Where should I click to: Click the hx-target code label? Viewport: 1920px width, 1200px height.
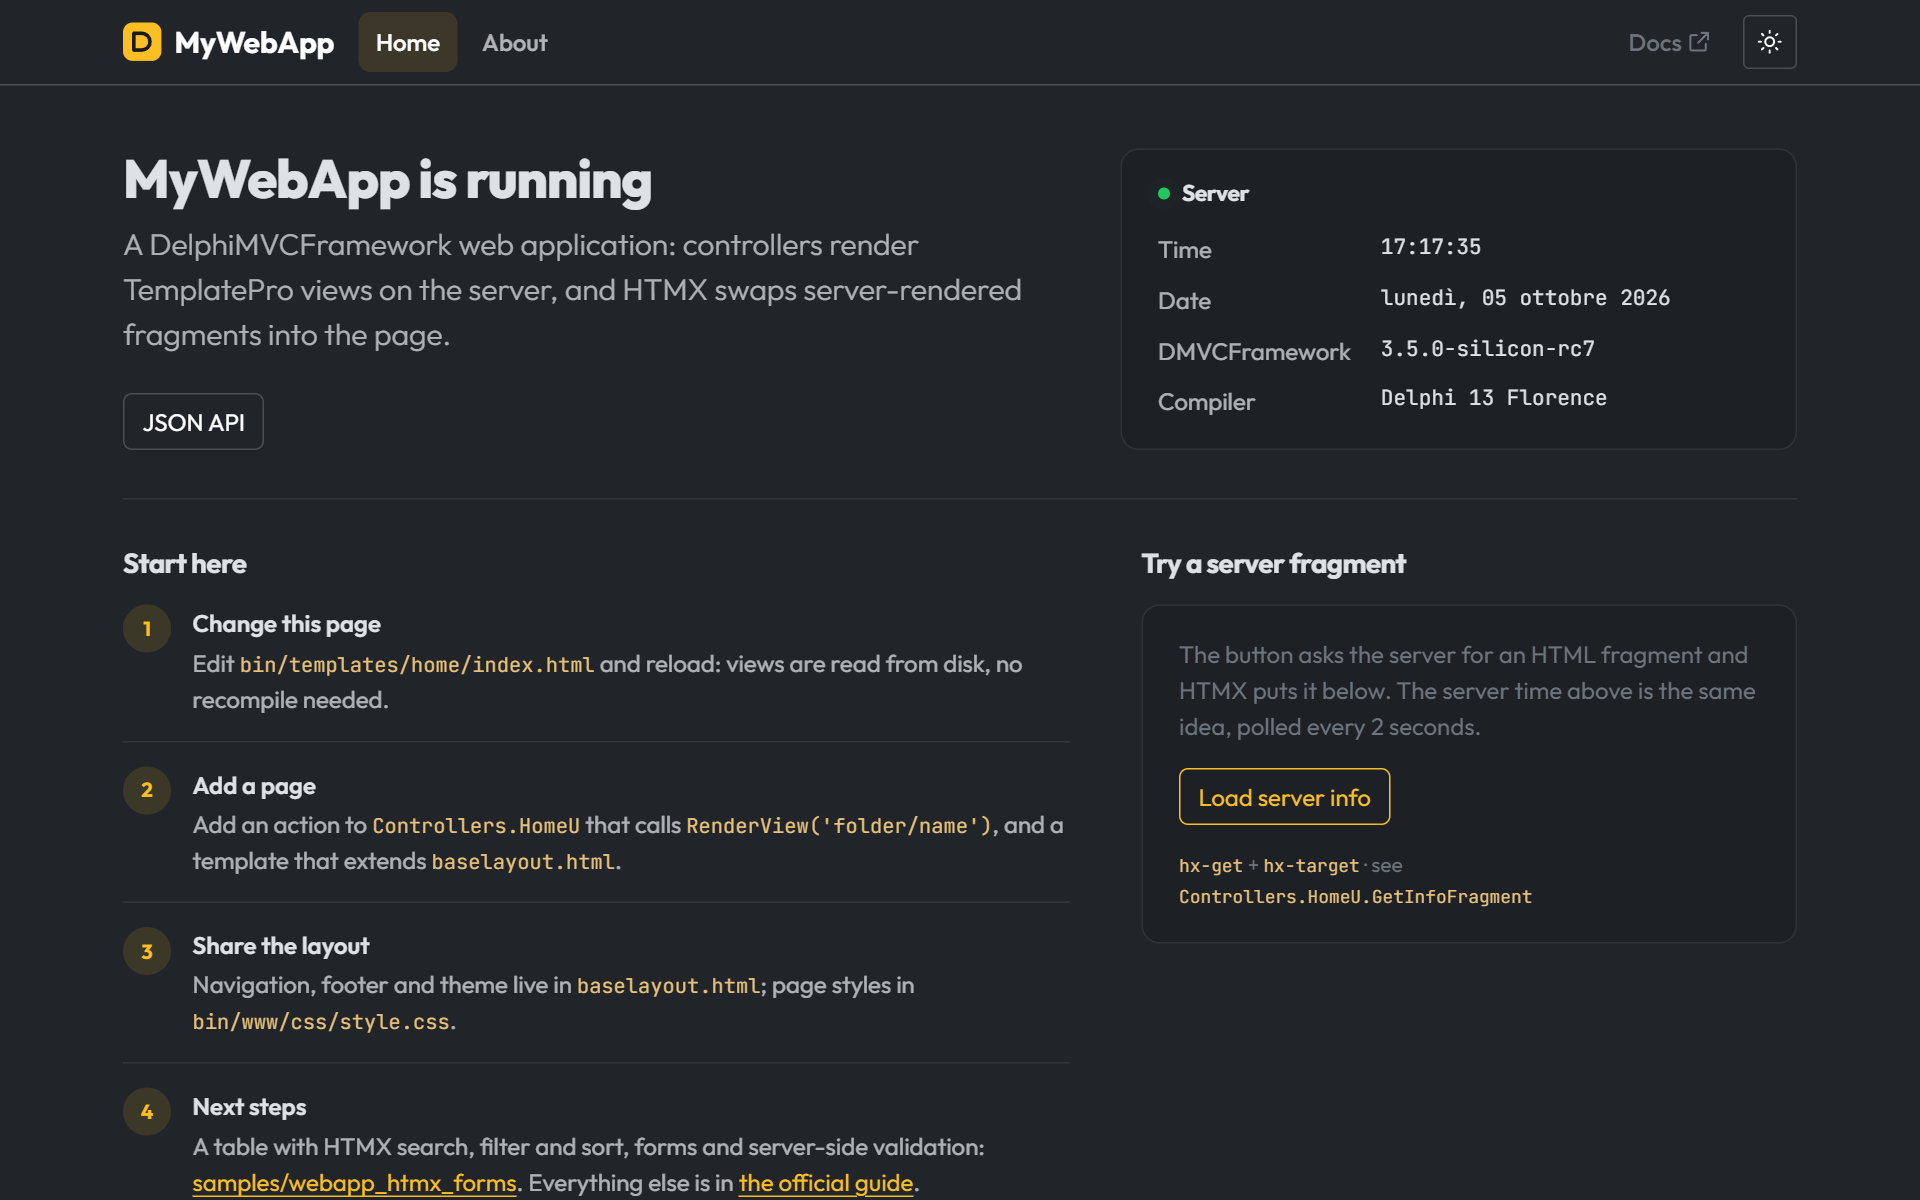click(1311, 866)
